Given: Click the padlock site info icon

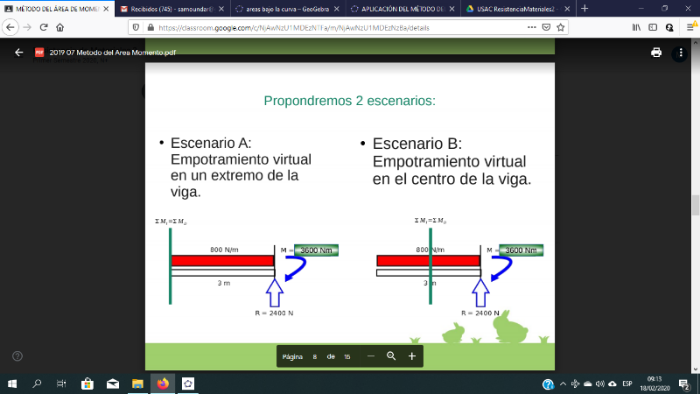Looking at the screenshot, I should (x=150, y=28).
